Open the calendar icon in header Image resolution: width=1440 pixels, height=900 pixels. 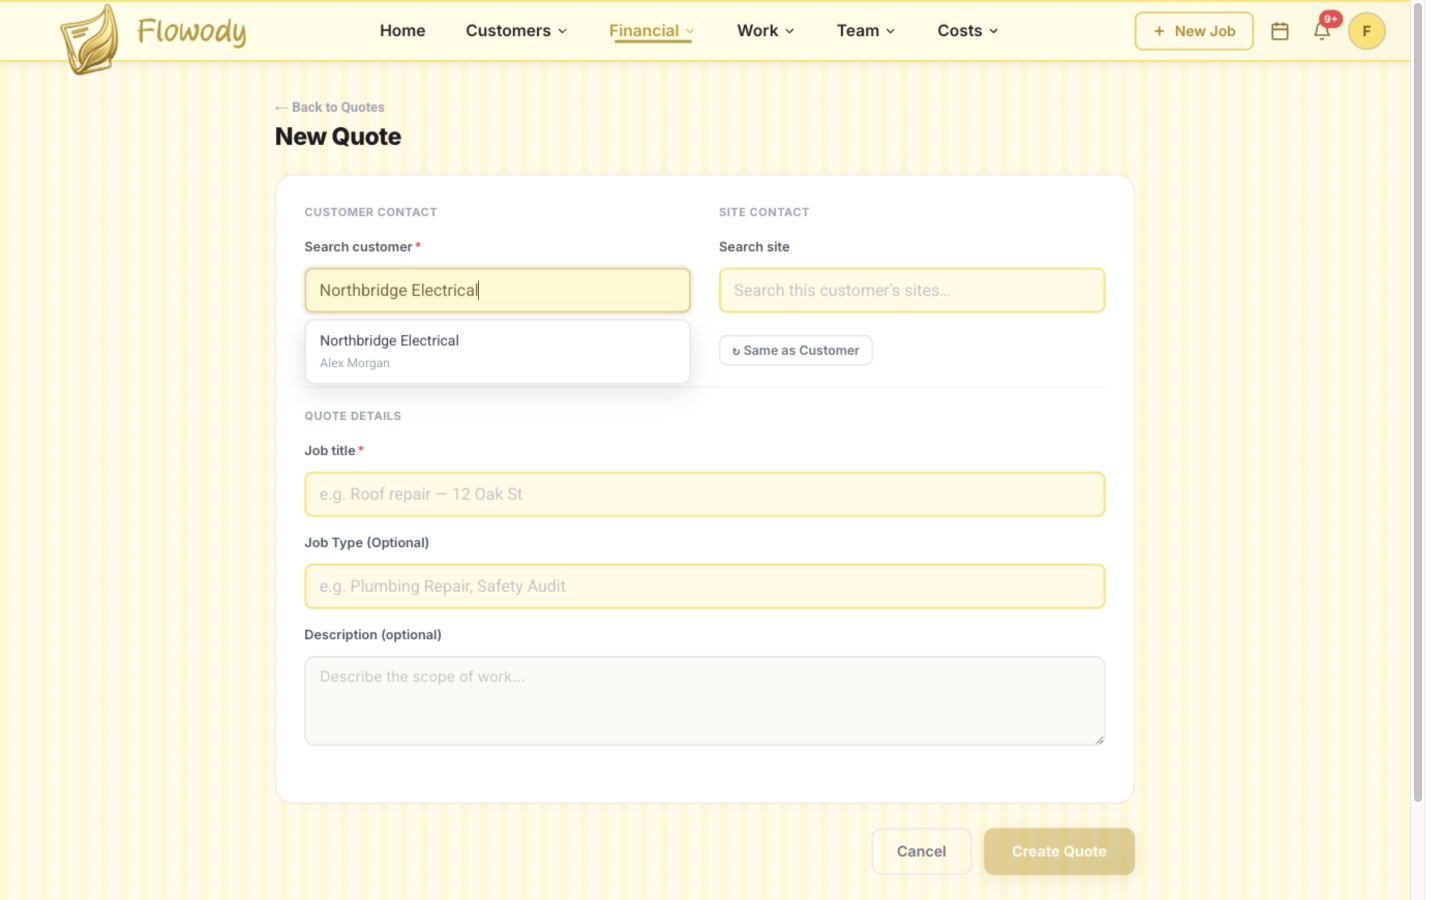click(x=1279, y=31)
